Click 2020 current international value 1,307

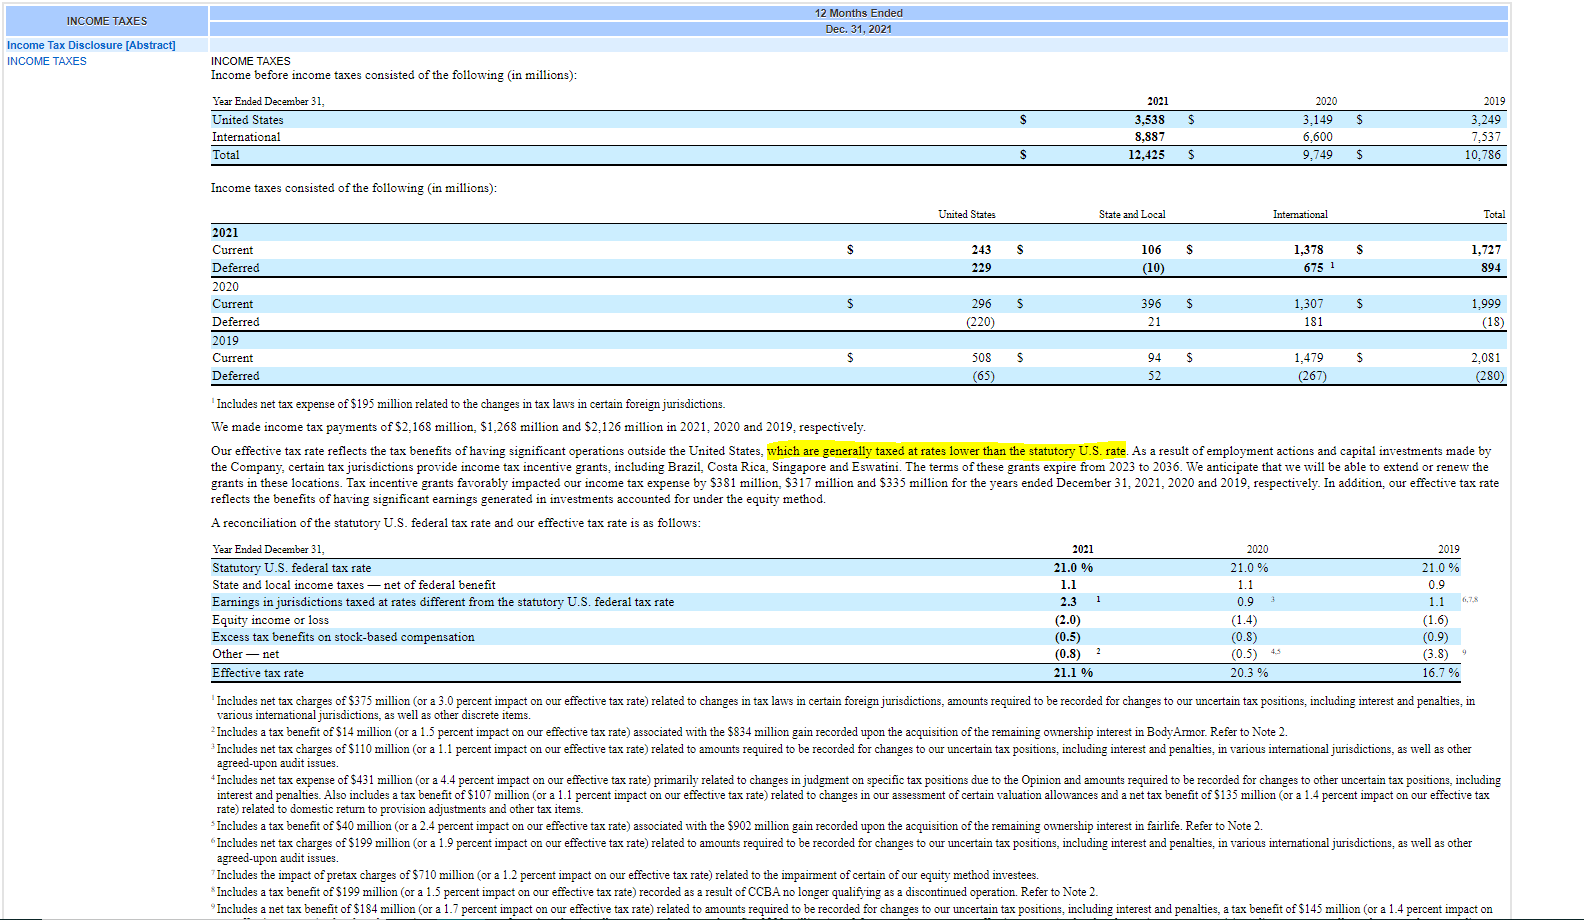[x=1308, y=304]
